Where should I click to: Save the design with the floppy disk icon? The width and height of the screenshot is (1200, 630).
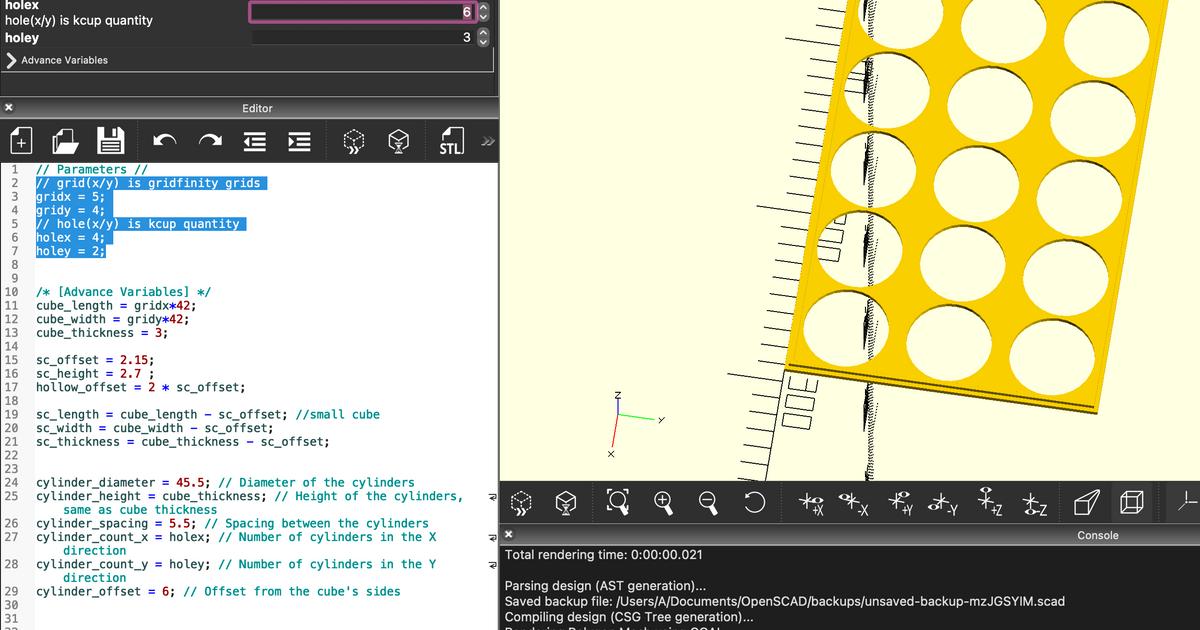(110, 142)
